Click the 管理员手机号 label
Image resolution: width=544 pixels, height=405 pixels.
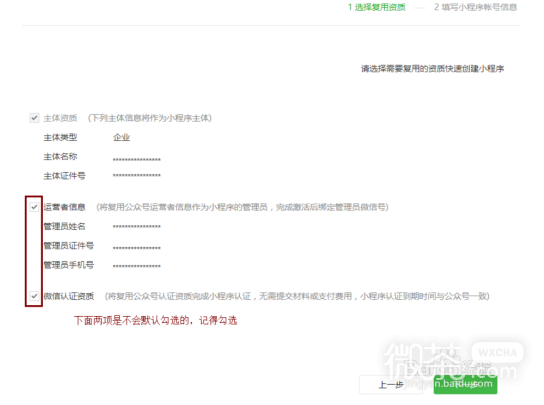(69, 265)
